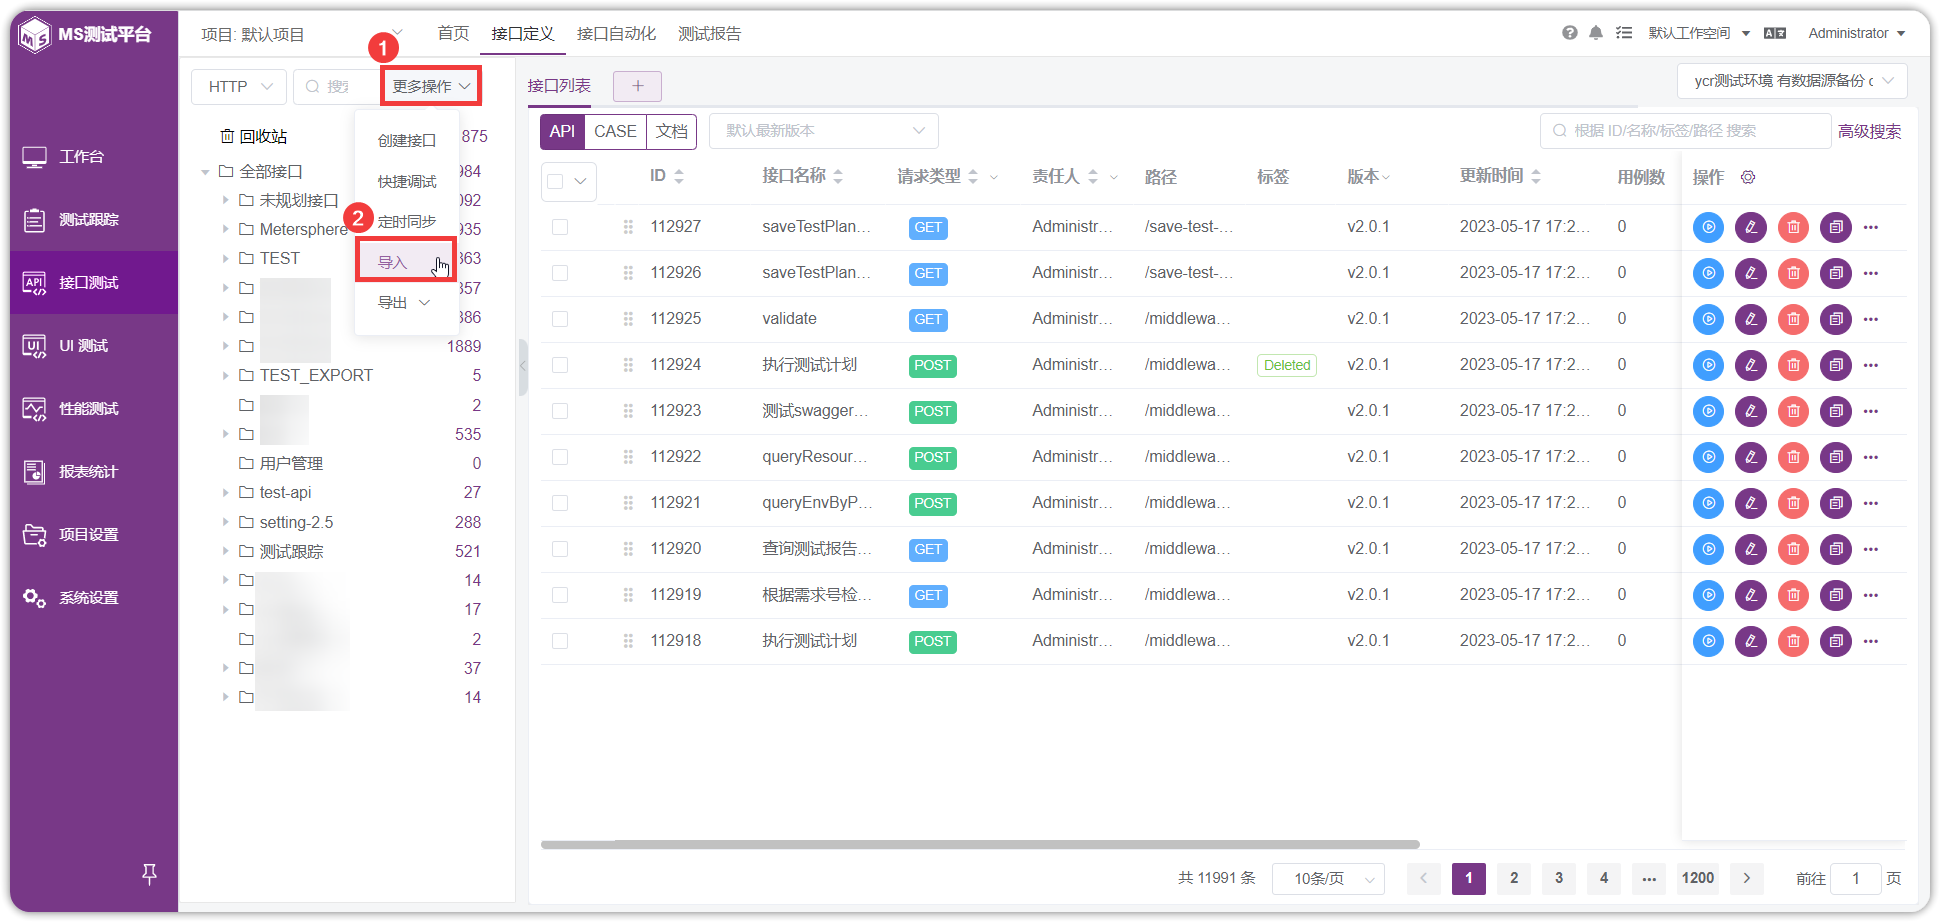Add a new tab with the plus button
This screenshot has width=1940, height=922.
[x=637, y=86]
